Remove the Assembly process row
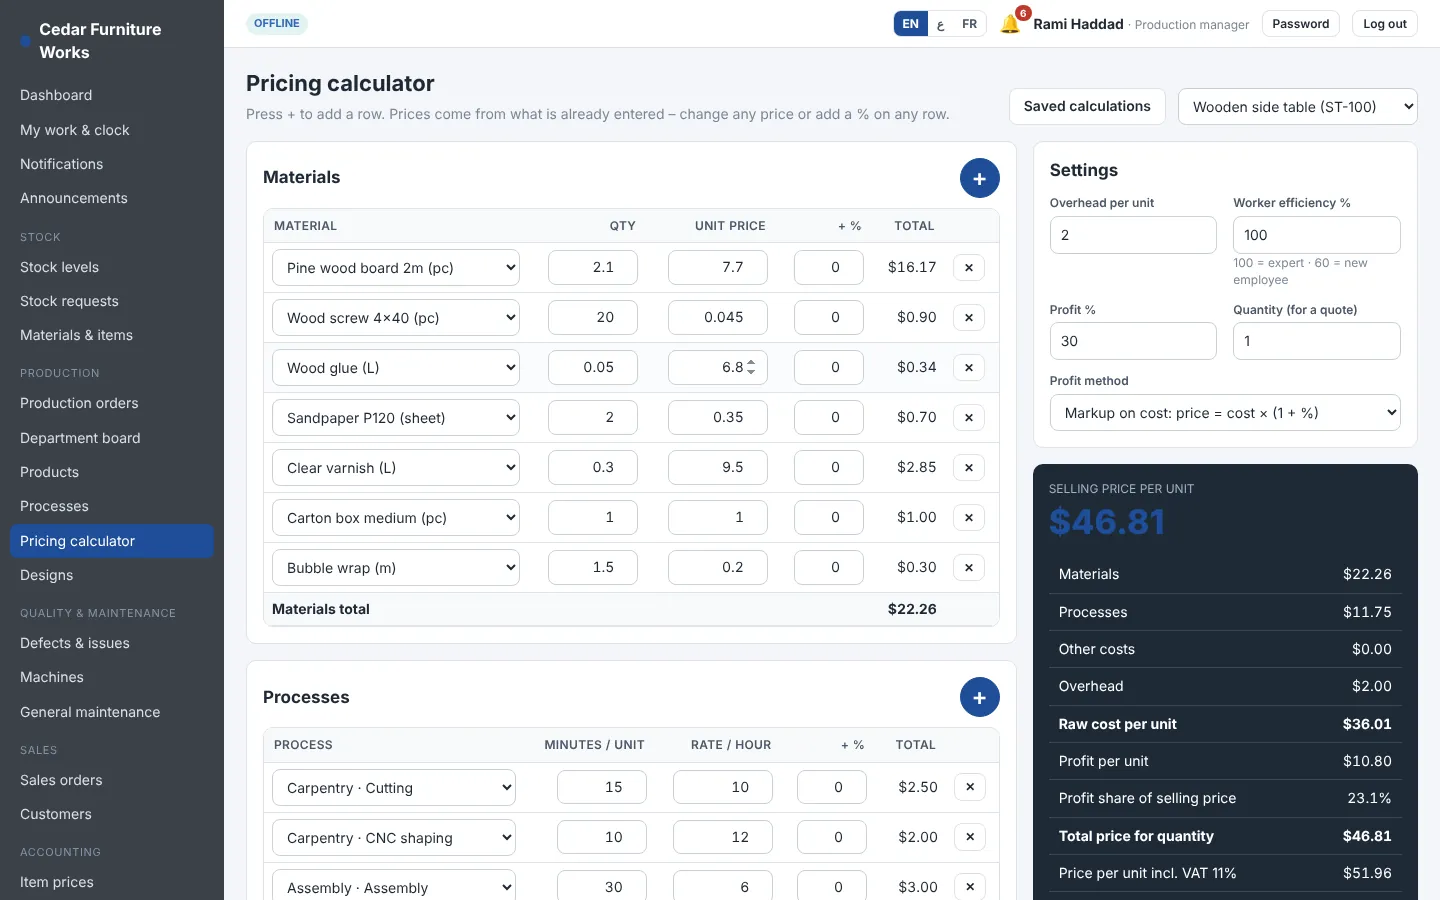Image resolution: width=1440 pixels, height=900 pixels. 970,887
